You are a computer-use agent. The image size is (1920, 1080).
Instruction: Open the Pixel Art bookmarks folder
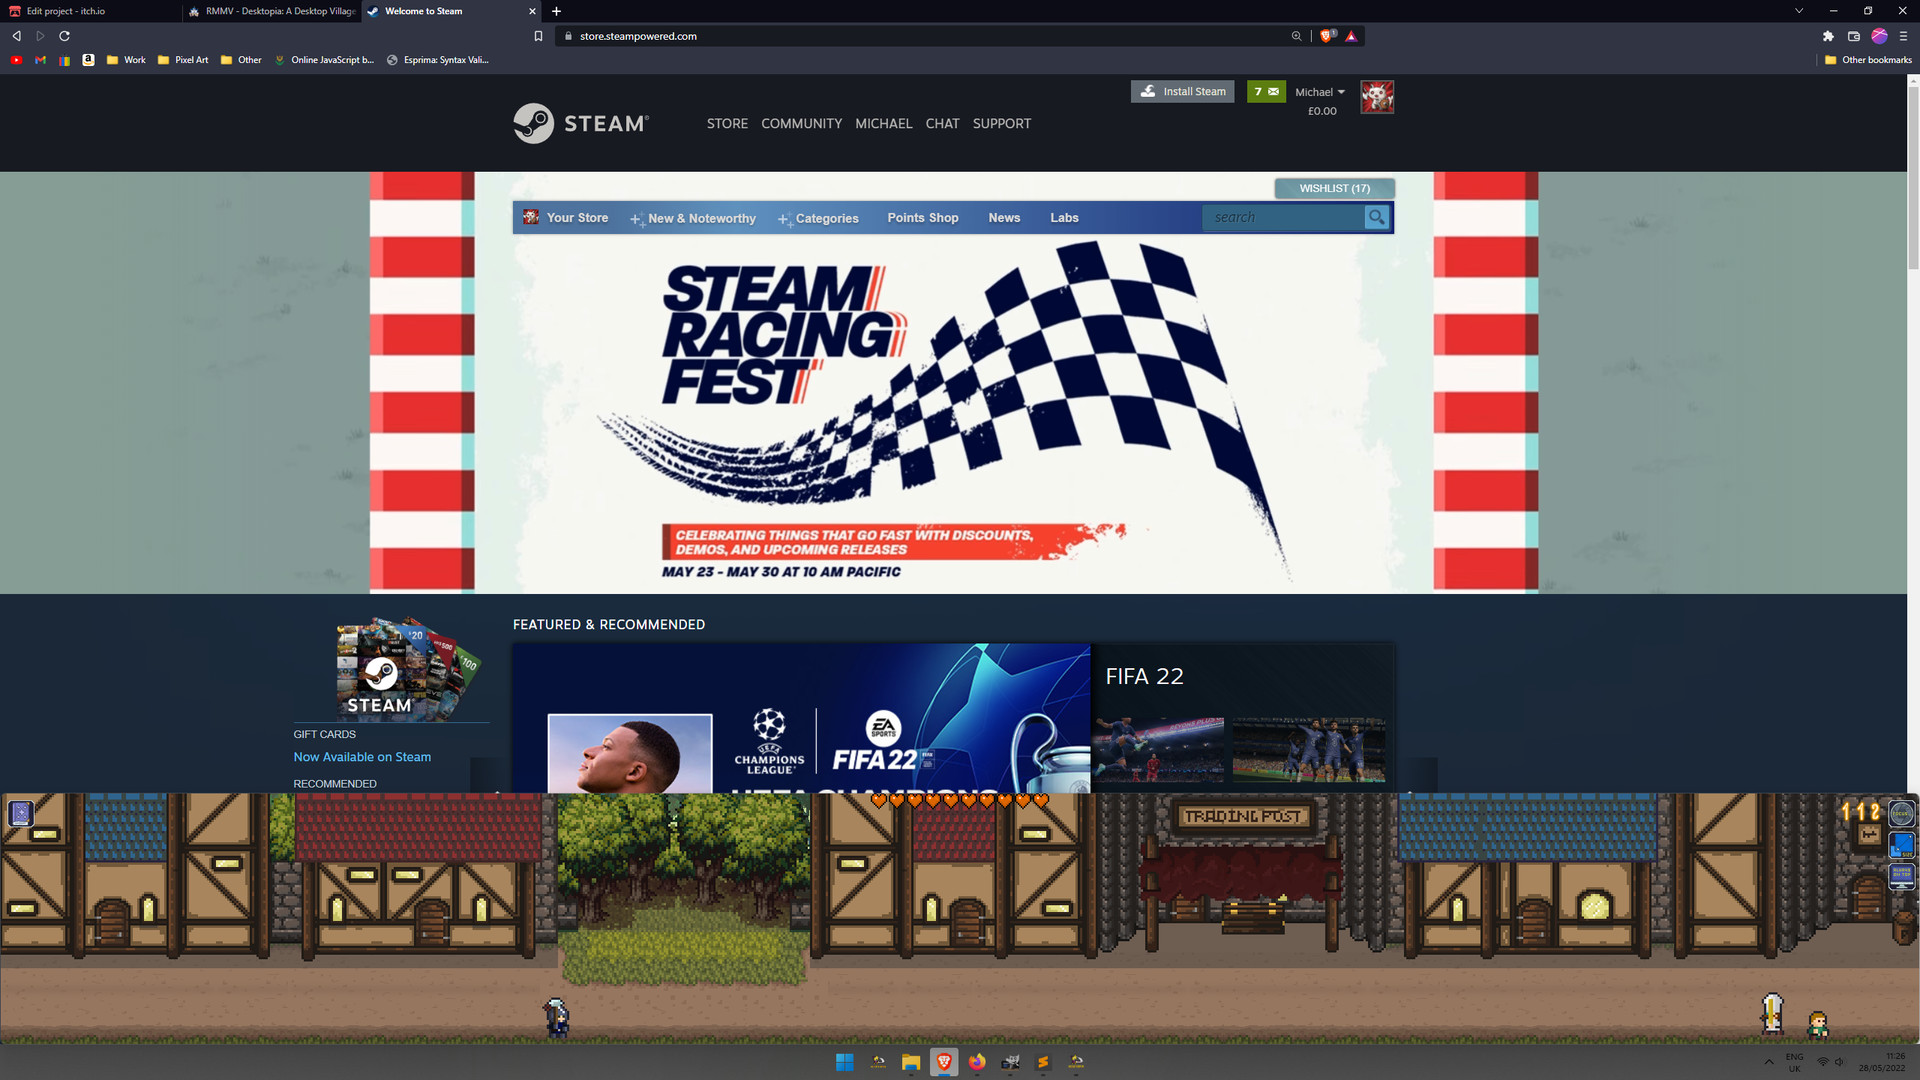183,60
